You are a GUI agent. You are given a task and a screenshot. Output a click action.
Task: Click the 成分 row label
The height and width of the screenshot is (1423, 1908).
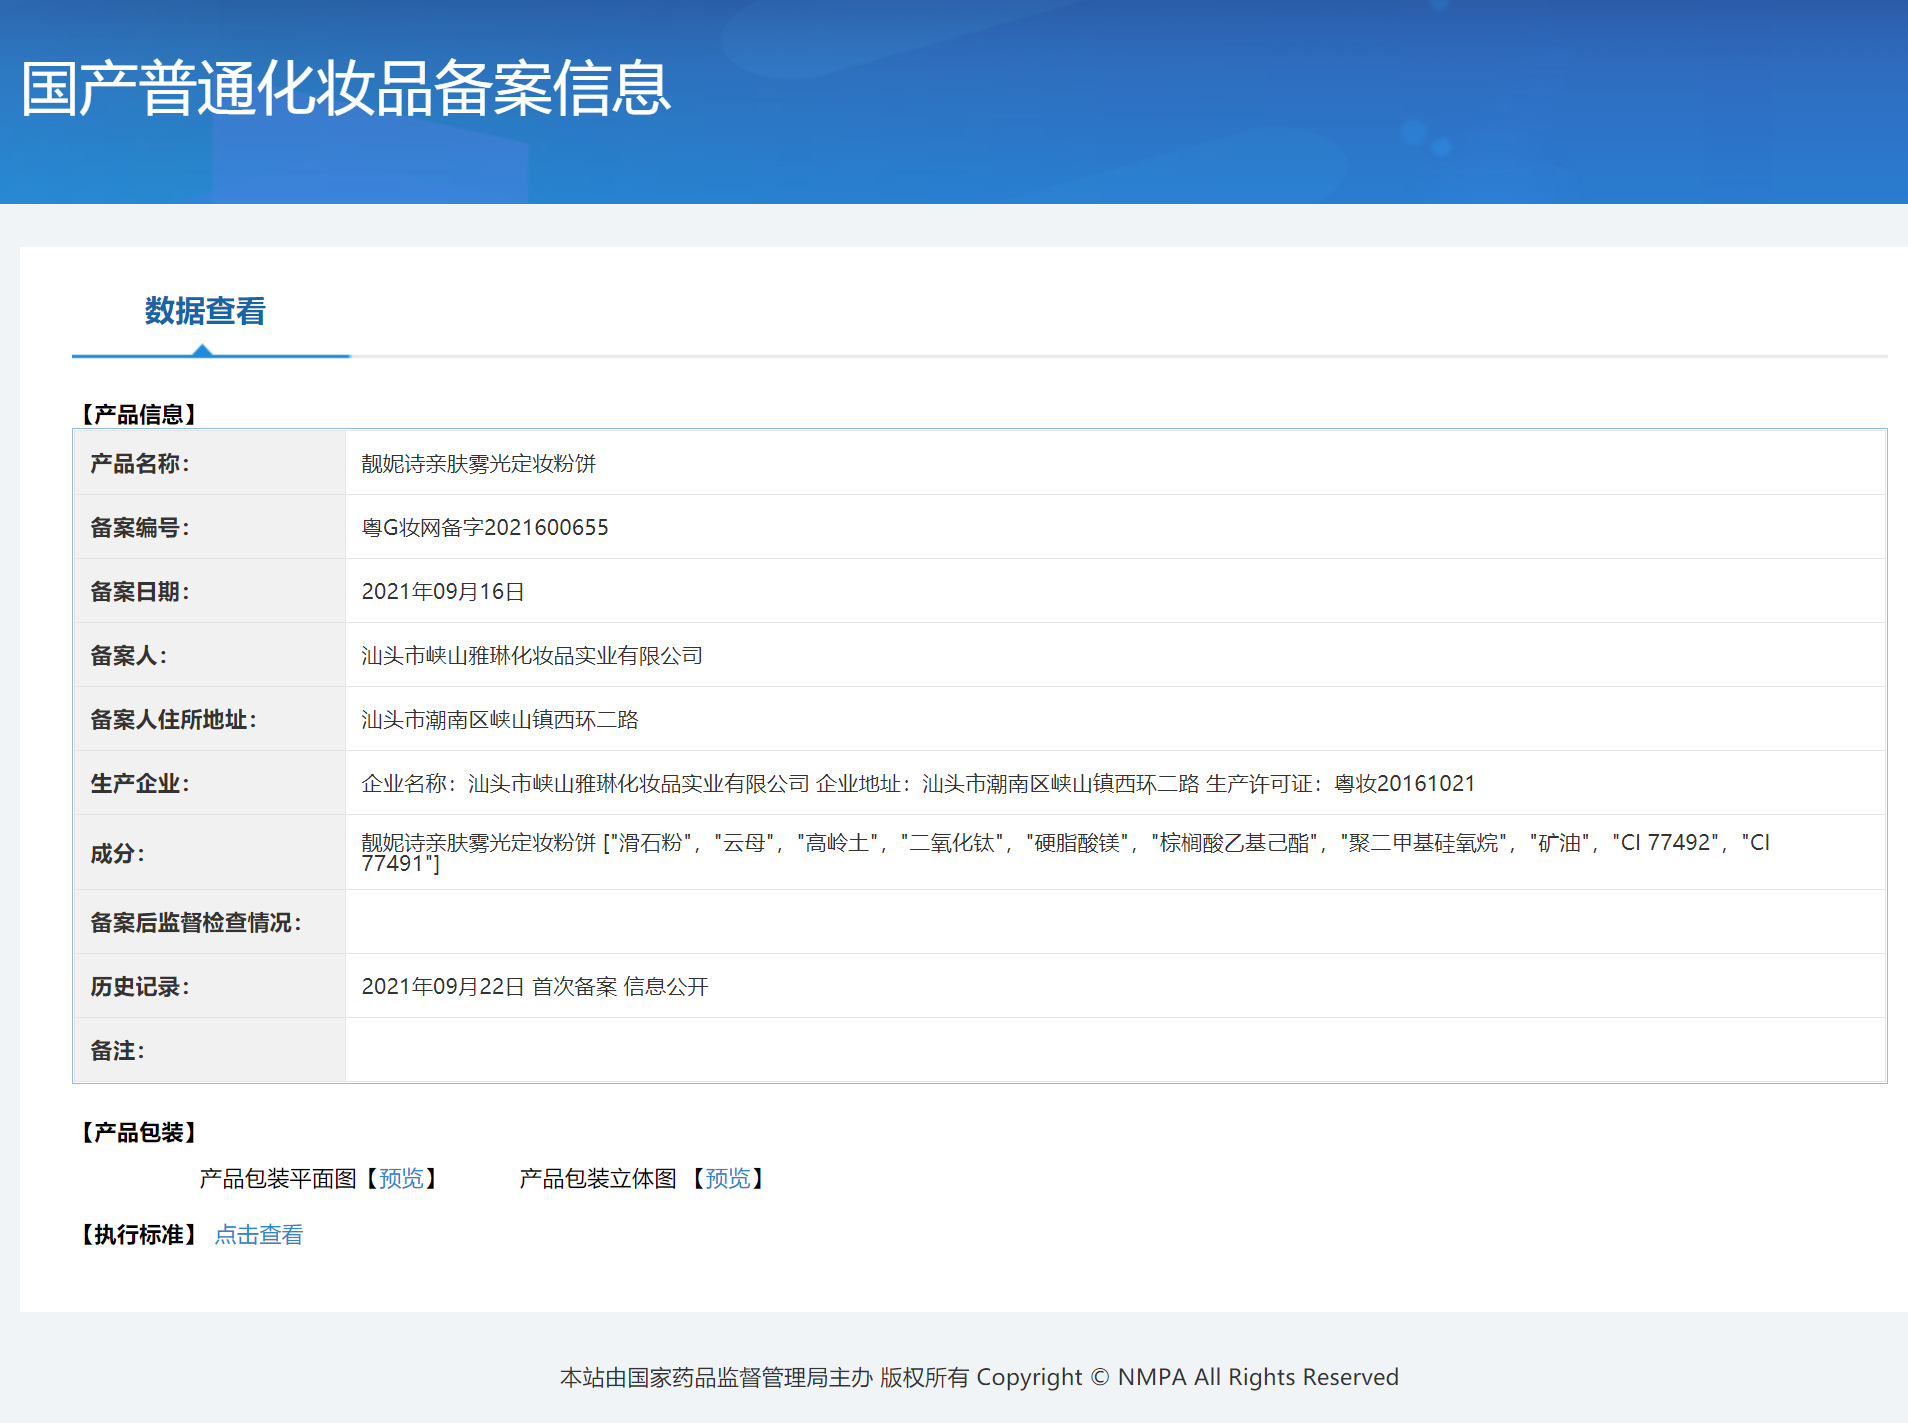click(118, 854)
